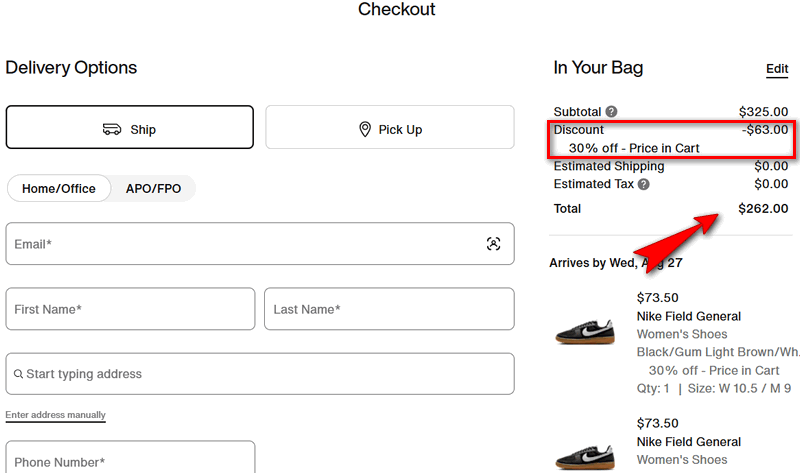Choose the Pick Up delivery option
The width and height of the screenshot is (800, 473).
390,127
